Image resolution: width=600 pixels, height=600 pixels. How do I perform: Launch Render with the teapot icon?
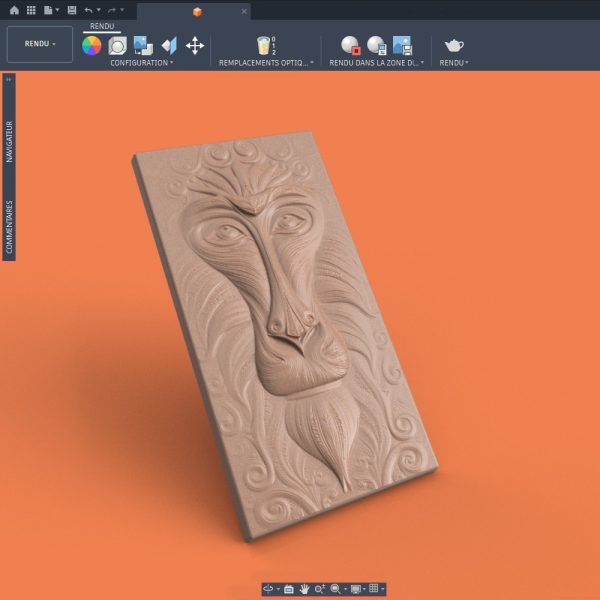tap(454, 46)
